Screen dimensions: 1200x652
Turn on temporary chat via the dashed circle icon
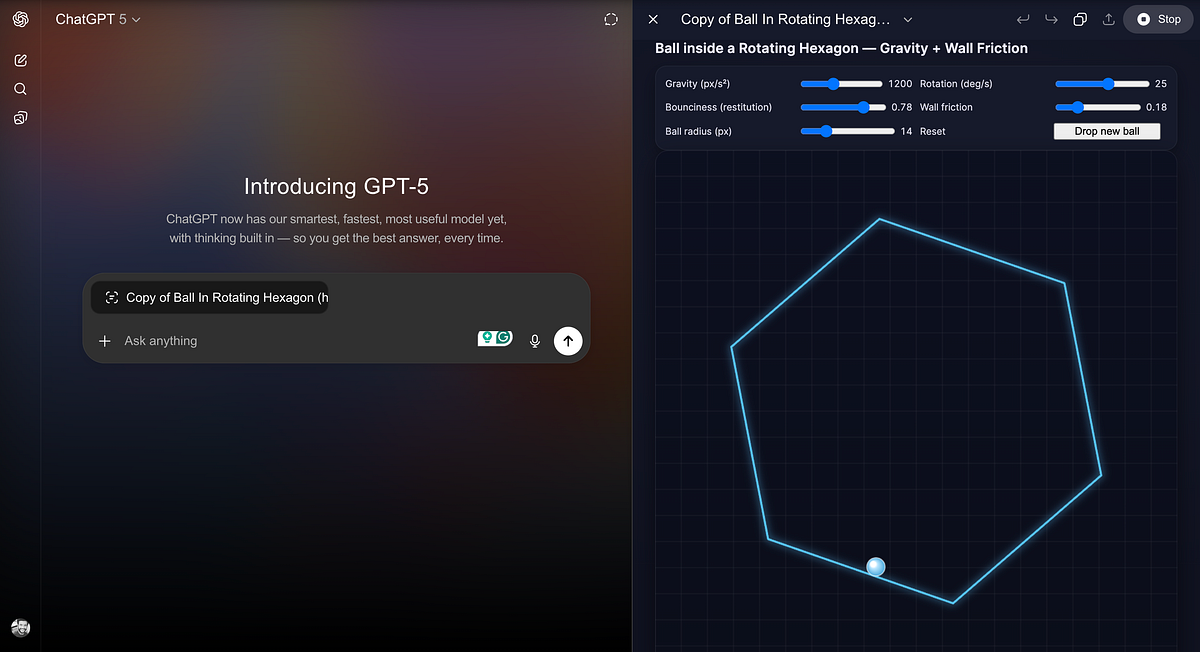tap(611, 20)
